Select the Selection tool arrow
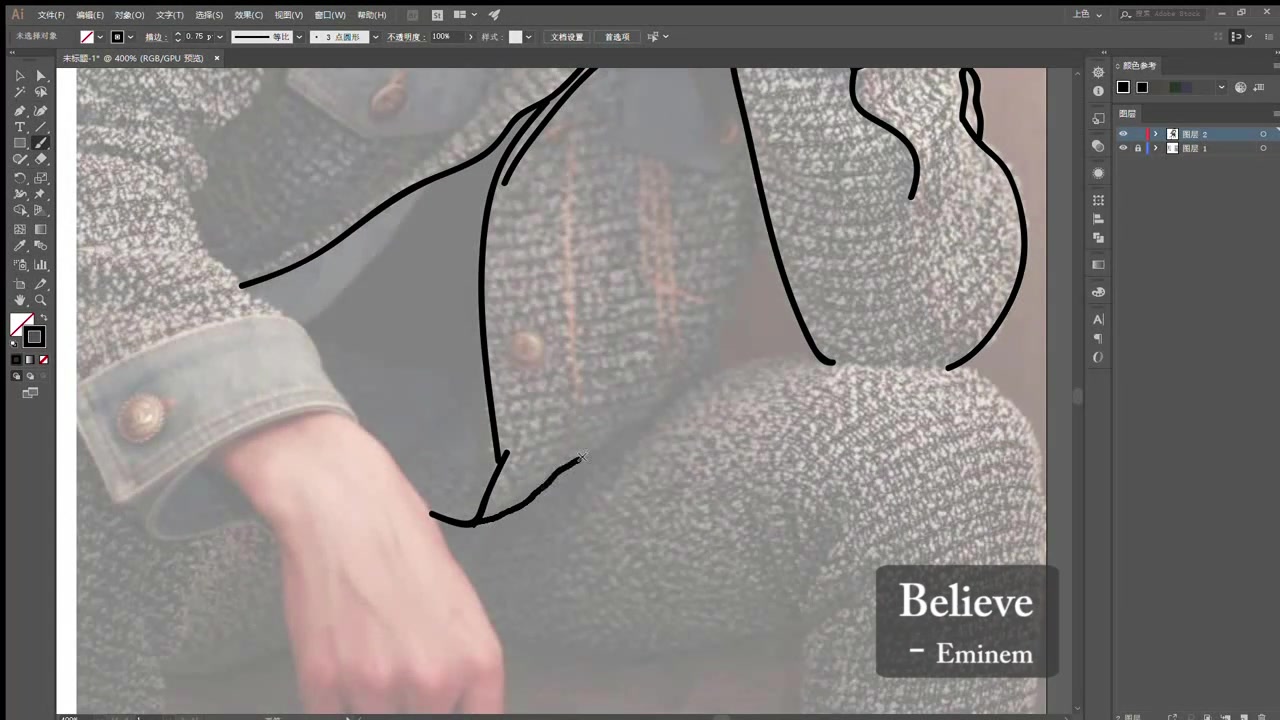This screenshot has height=720, width=1280. tap(19, 76)
